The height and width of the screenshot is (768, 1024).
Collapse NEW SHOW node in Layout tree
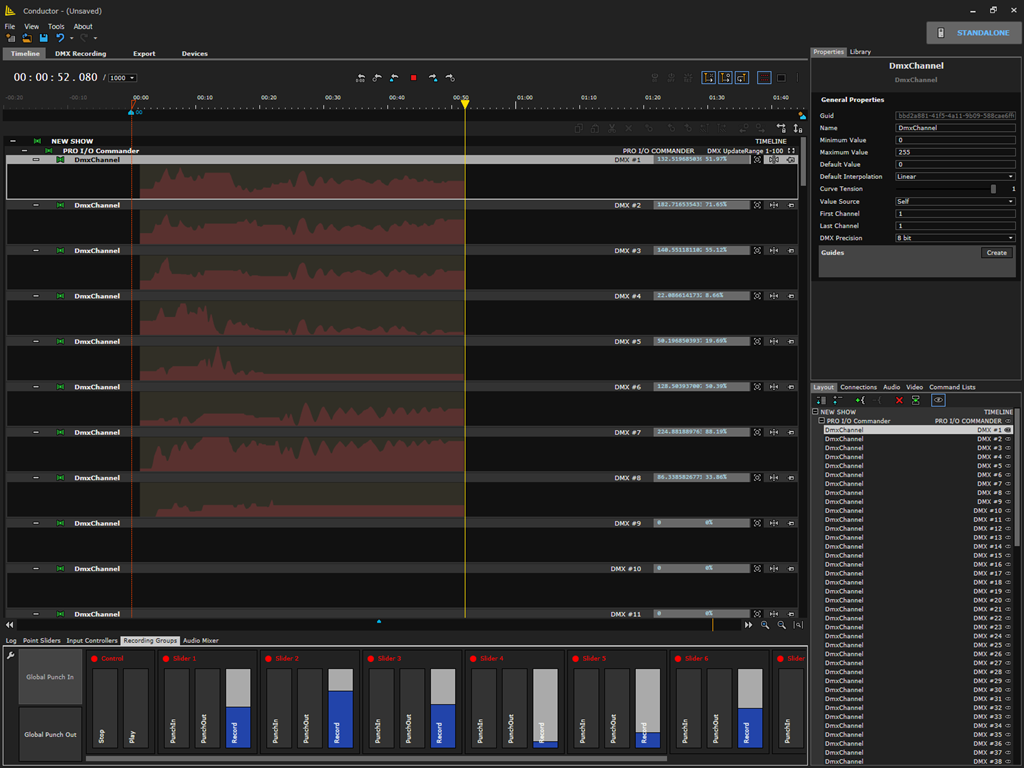(815, 412)
